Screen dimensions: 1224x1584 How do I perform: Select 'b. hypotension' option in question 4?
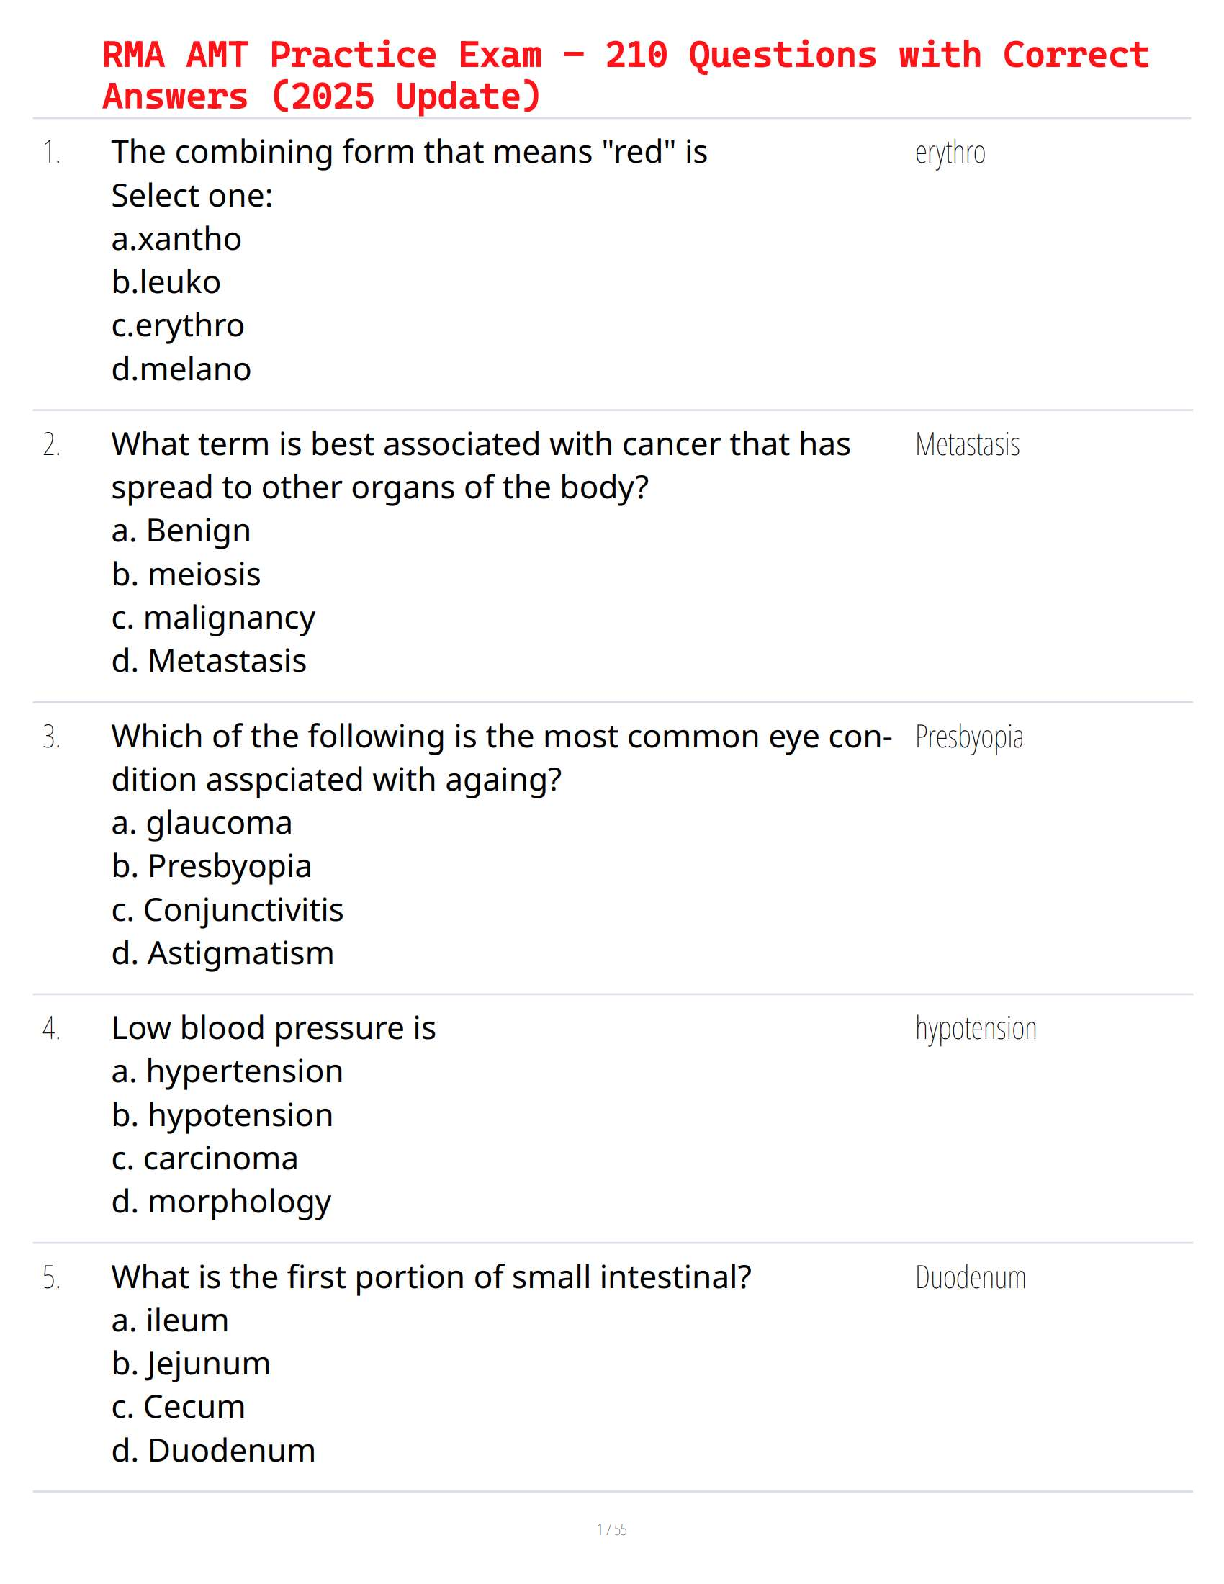tap(222, 1115)
